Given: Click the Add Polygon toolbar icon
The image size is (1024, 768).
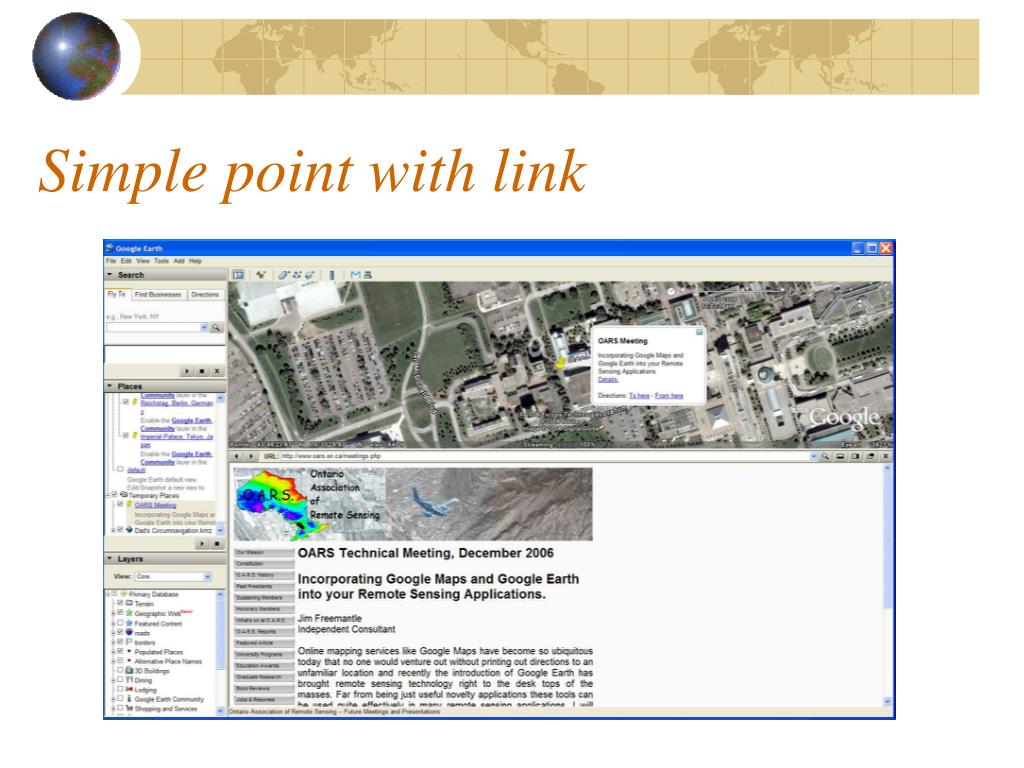Looking at the screenshot, I should 283,275.
